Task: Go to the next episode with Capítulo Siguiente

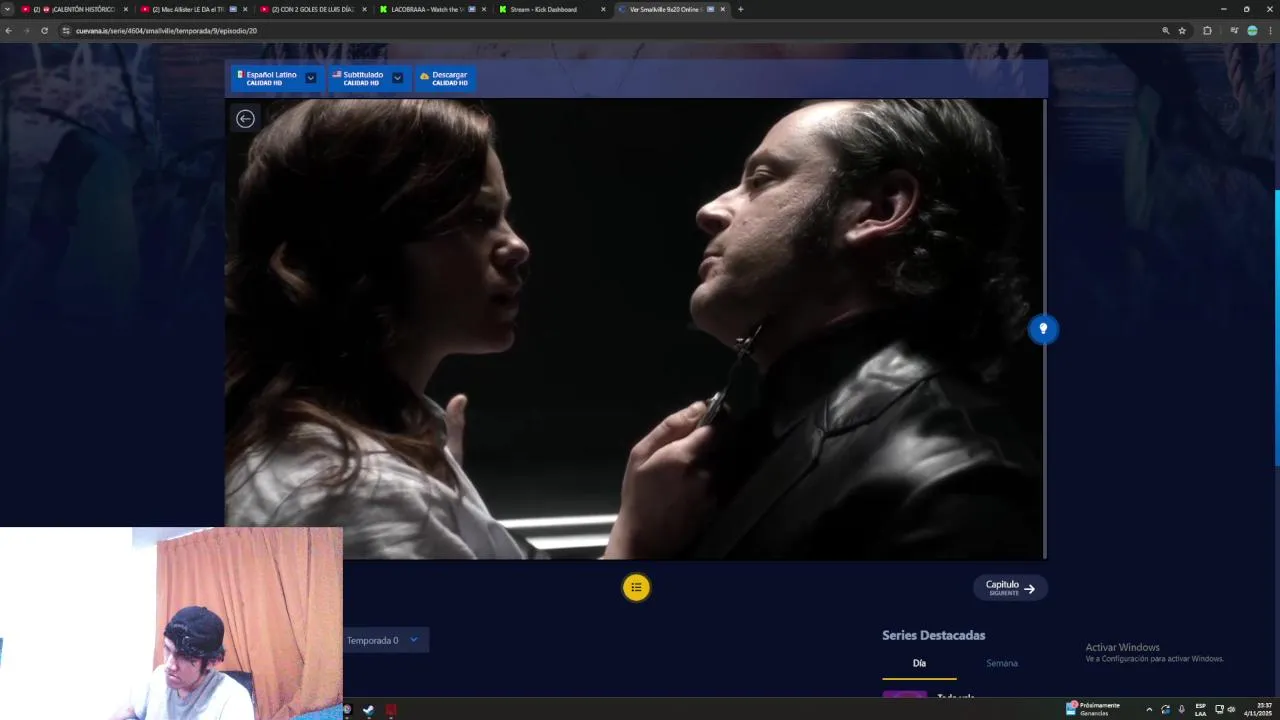Action: tap(1010, 588)
